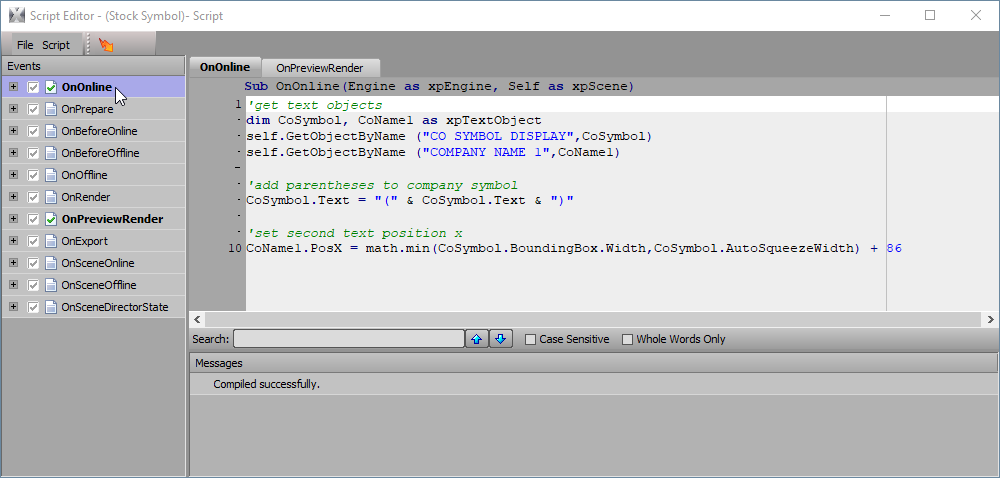Click the OnSceneDirectorState script document icon

(52, 307)
